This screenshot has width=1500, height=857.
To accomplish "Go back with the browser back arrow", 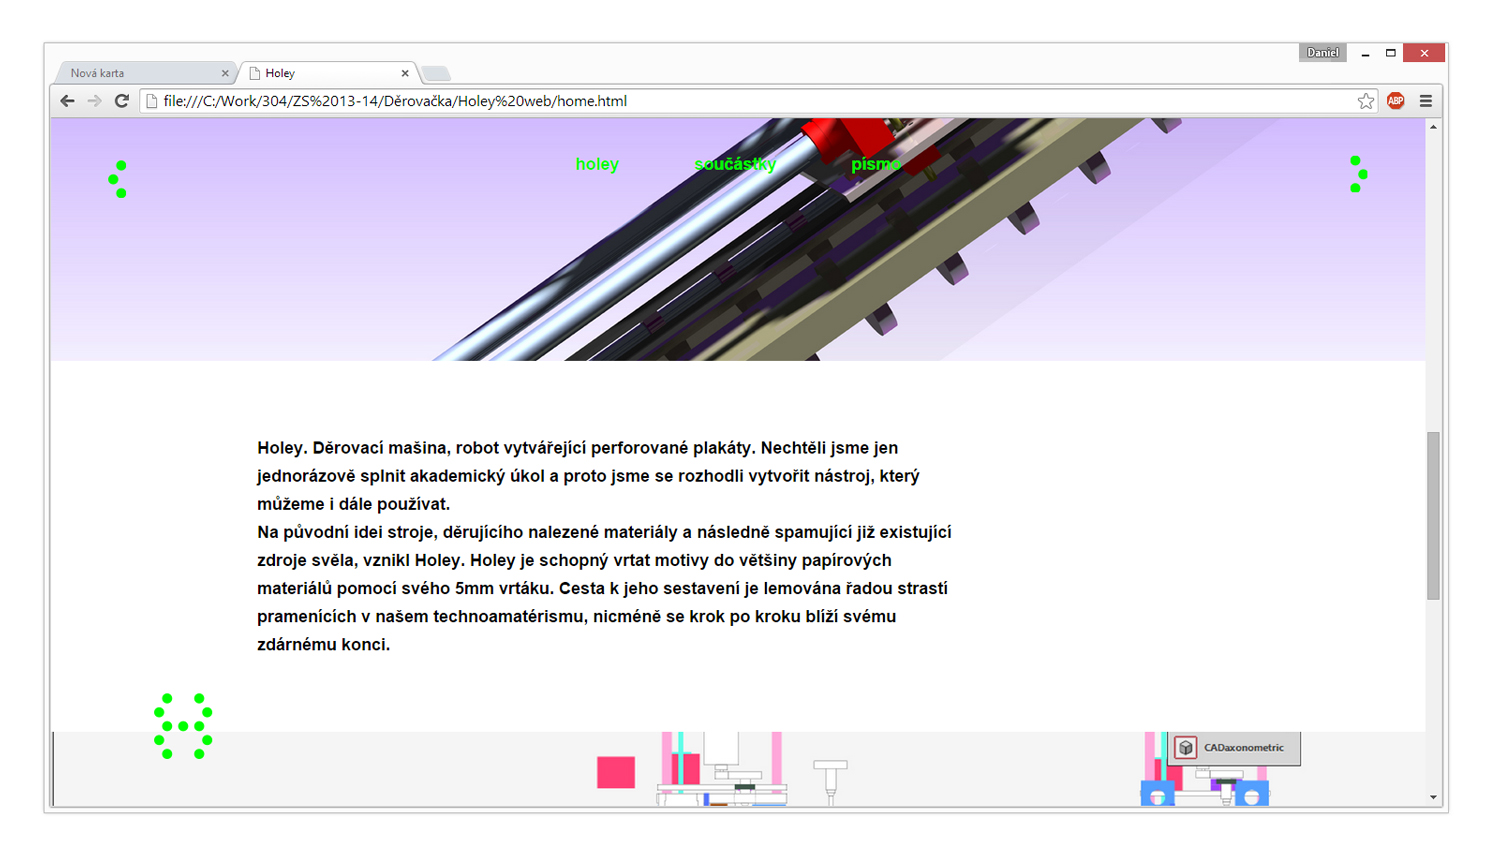I will pyautogui.click(x=67, y=101).
